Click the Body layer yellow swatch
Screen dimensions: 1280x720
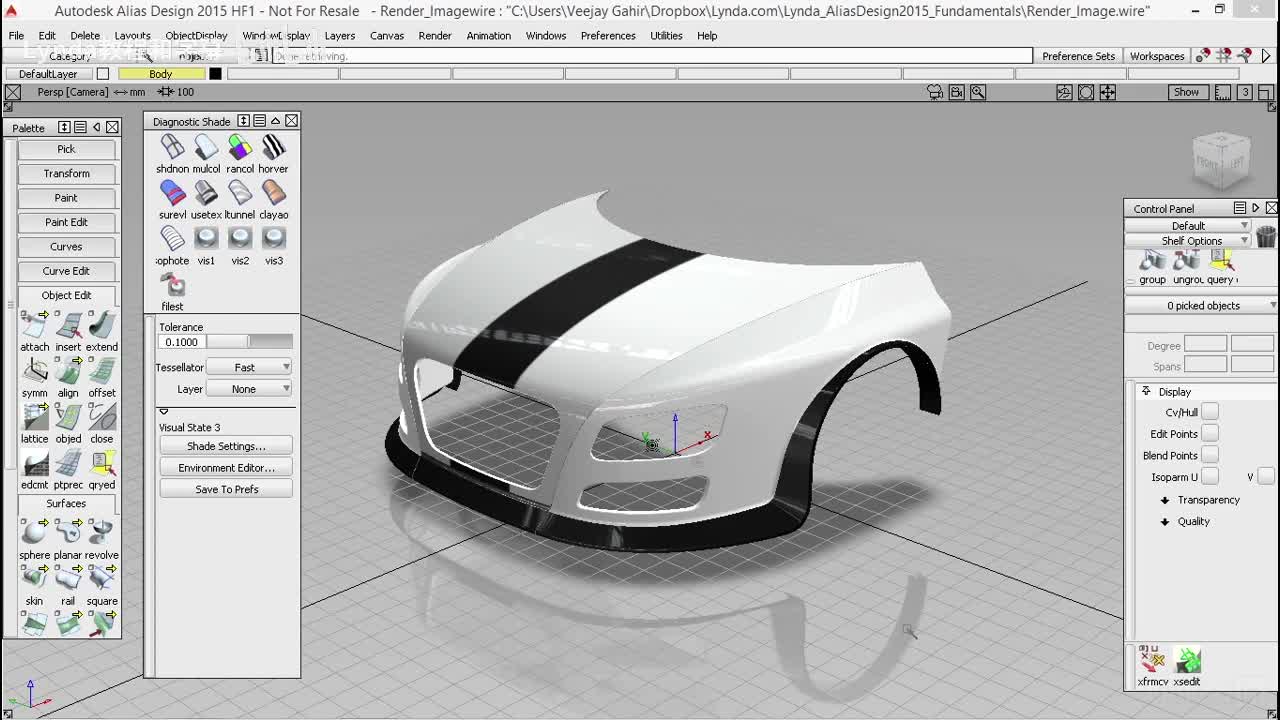pyautogui.click(x=161, y=74)
